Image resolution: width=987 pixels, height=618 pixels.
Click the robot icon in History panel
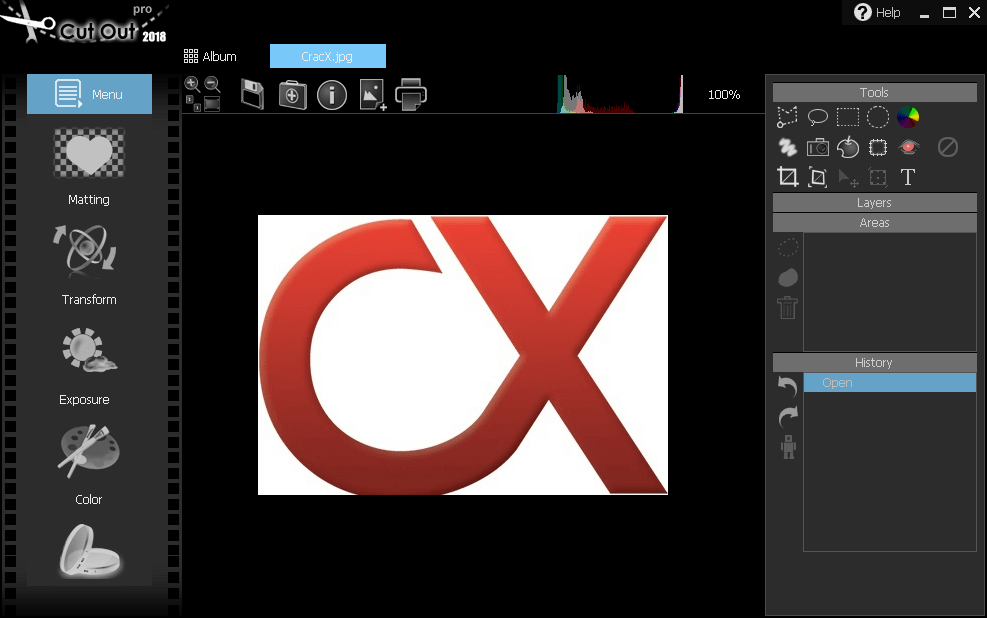click(788, 447)
